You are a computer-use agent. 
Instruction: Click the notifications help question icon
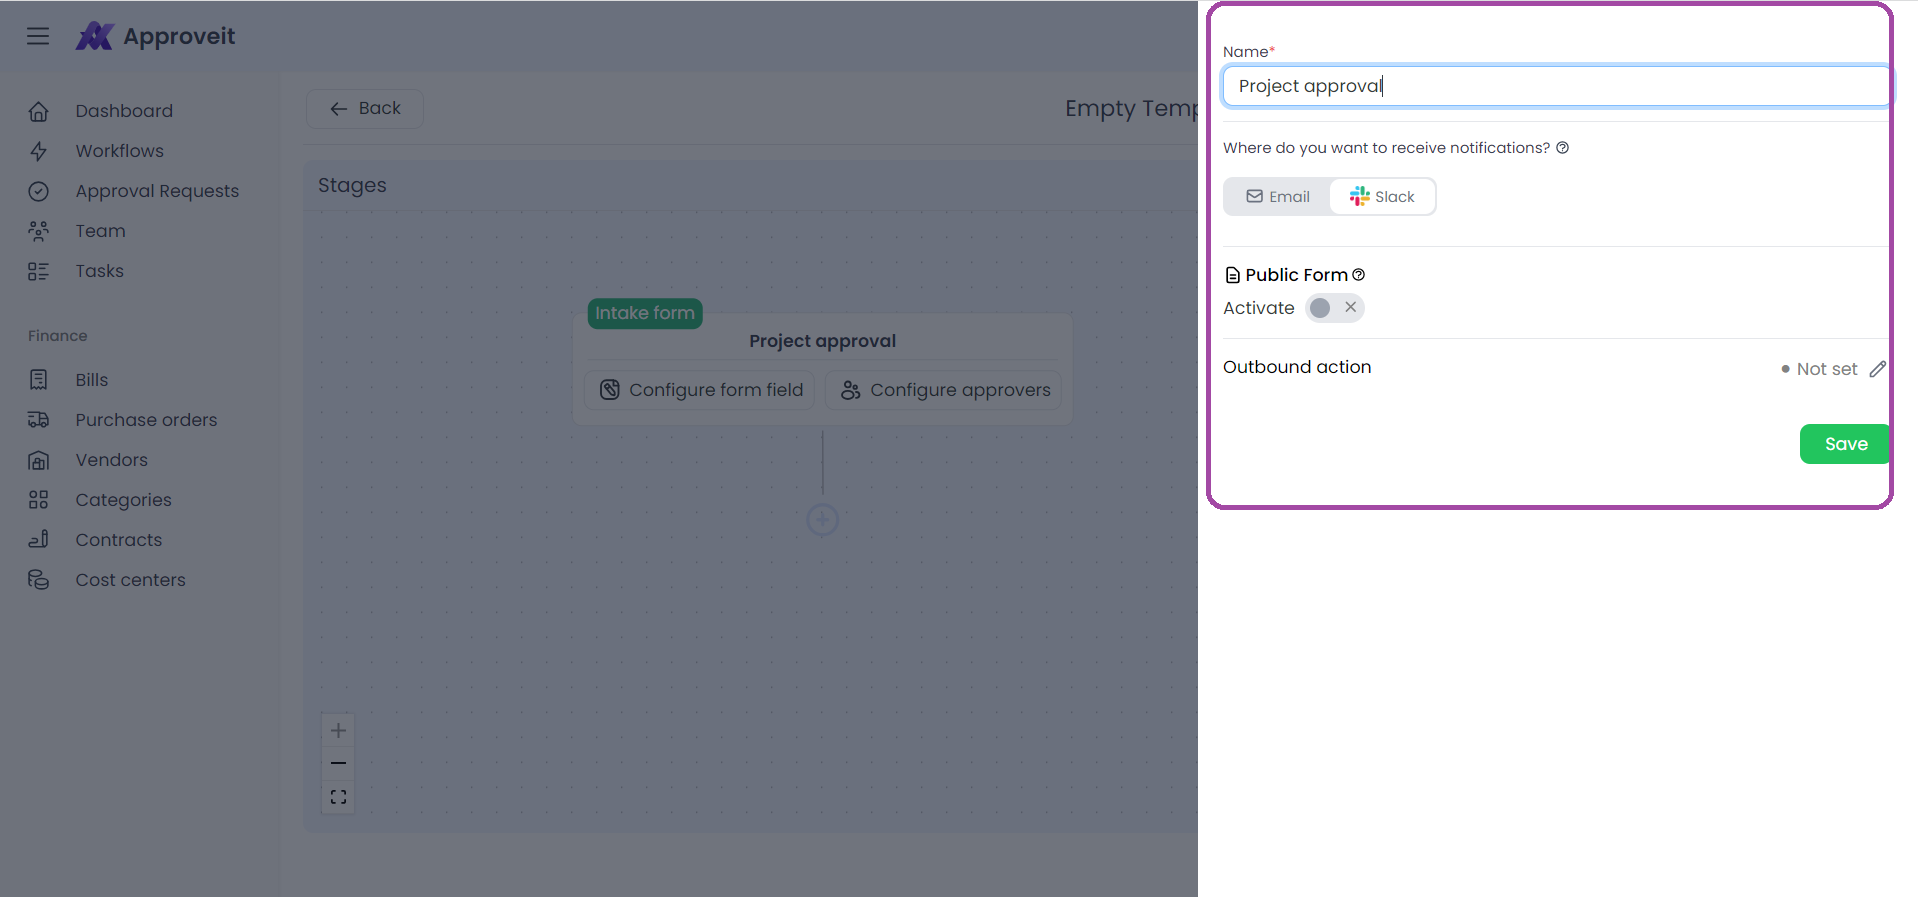[x=1562, y=148]
